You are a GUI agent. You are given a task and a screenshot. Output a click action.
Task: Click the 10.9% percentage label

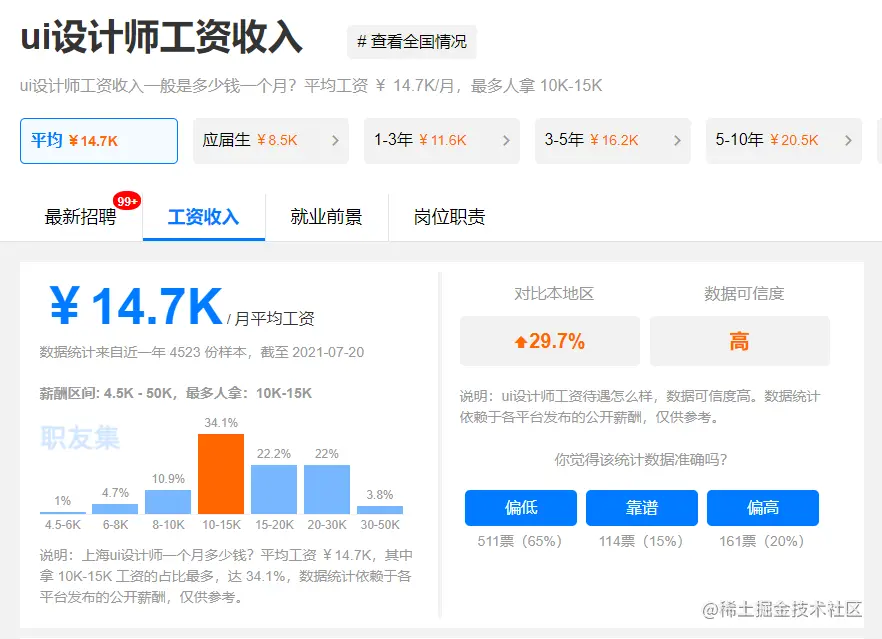[168, 479]
